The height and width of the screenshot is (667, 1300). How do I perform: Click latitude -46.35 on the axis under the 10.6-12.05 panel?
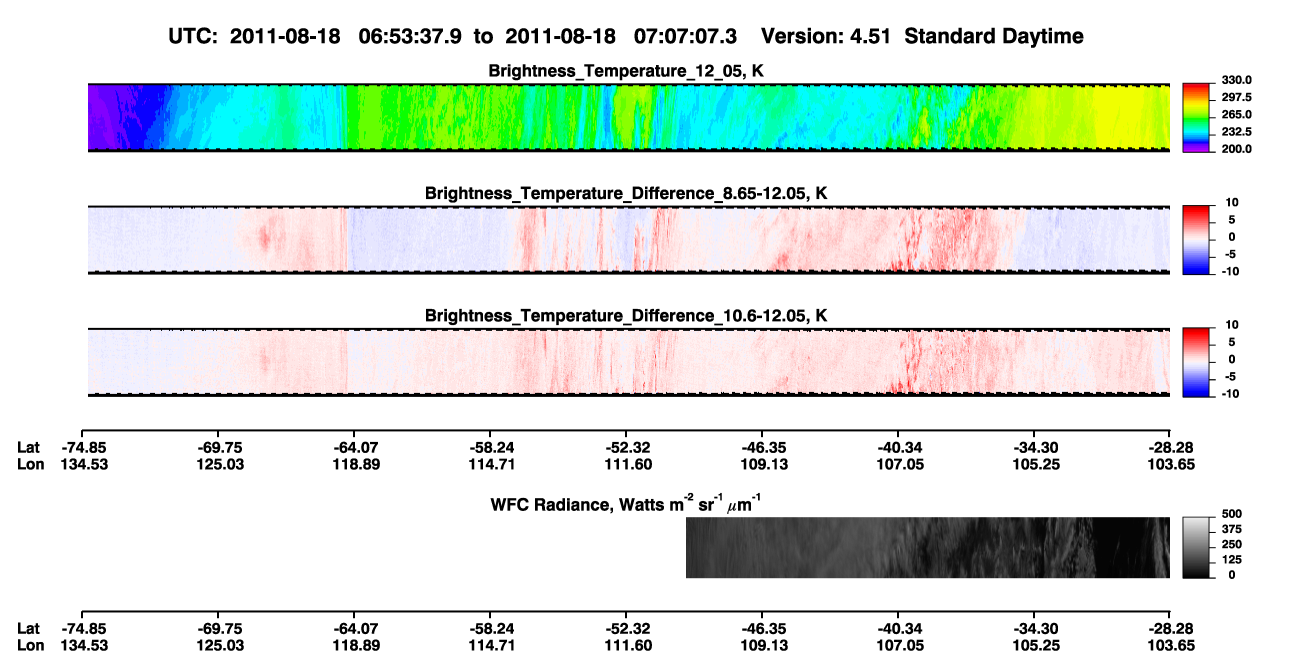click(762, 447)
